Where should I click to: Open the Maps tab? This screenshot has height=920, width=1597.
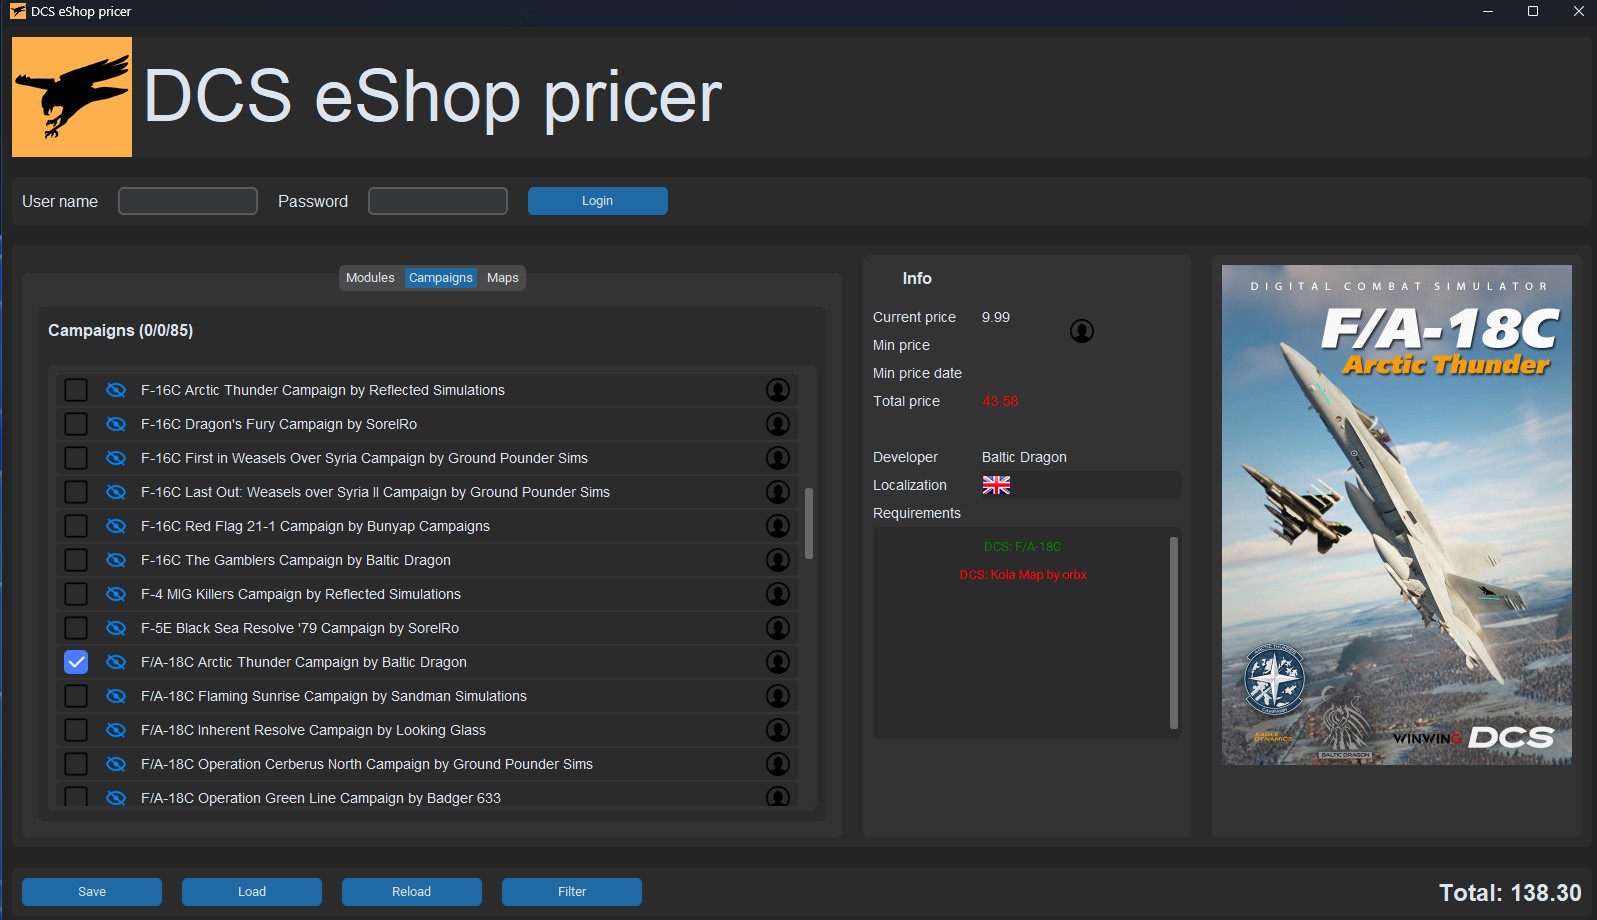point(502,278)
